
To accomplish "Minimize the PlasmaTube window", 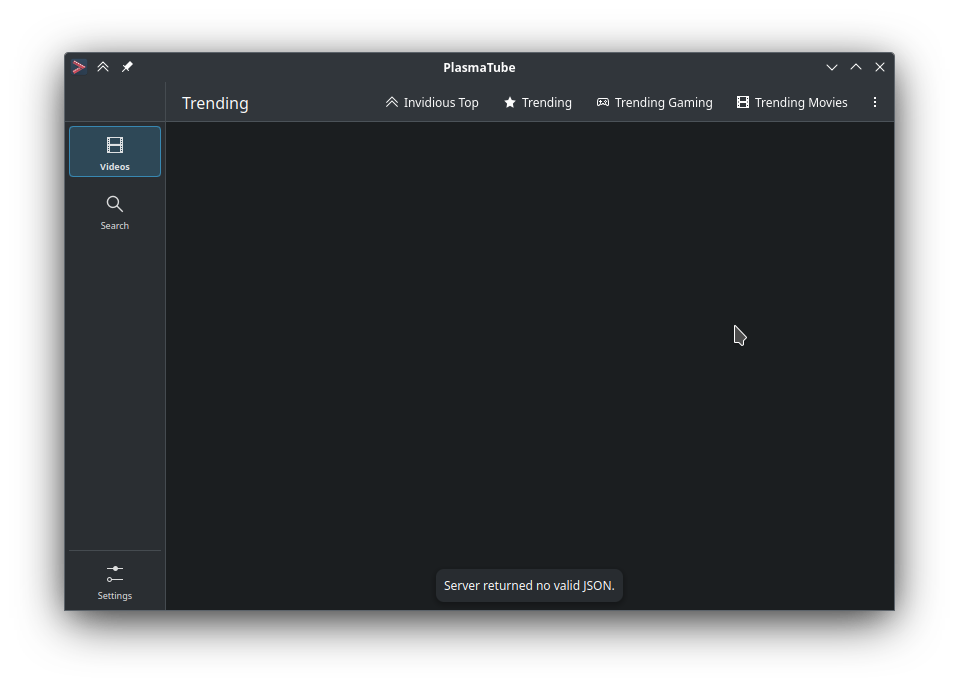I will [832, 67].
